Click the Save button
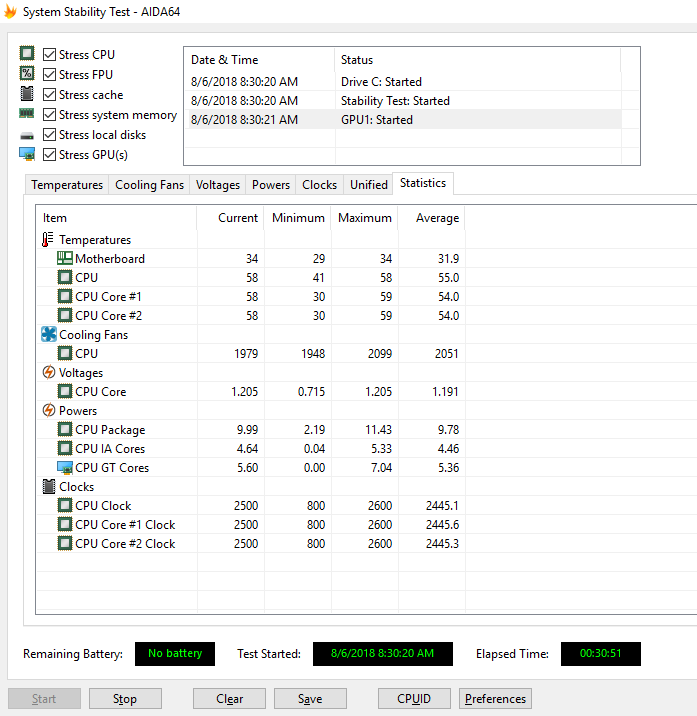 tap(310, 699)
